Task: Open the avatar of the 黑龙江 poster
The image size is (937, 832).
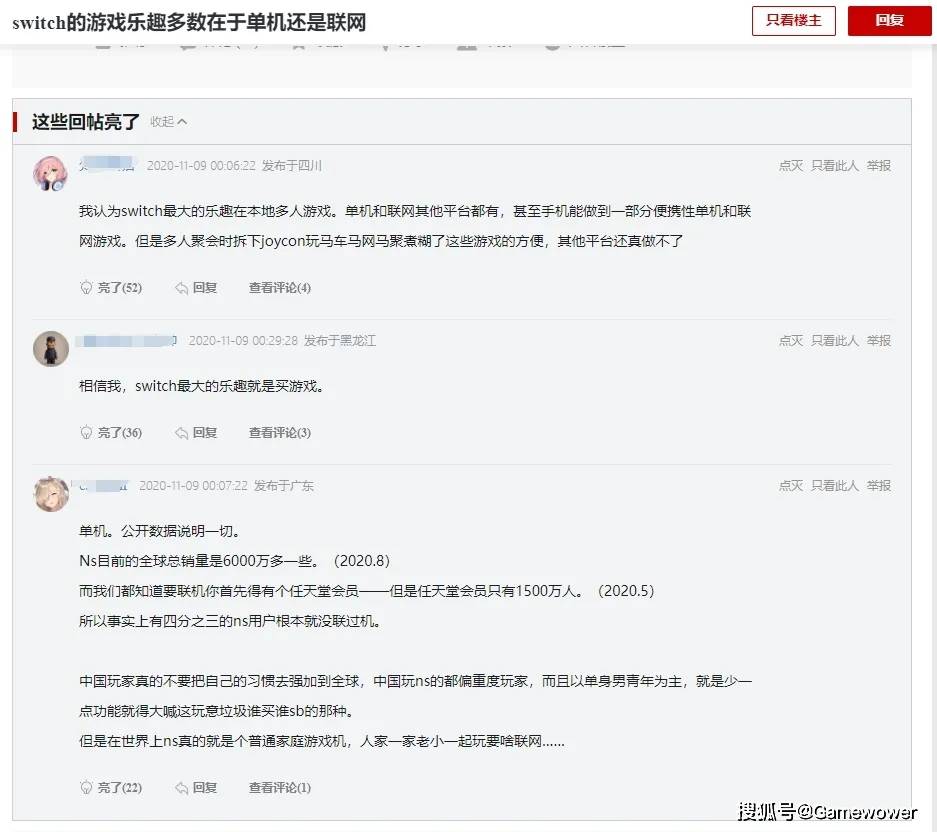Action: [x=50, y=348]
